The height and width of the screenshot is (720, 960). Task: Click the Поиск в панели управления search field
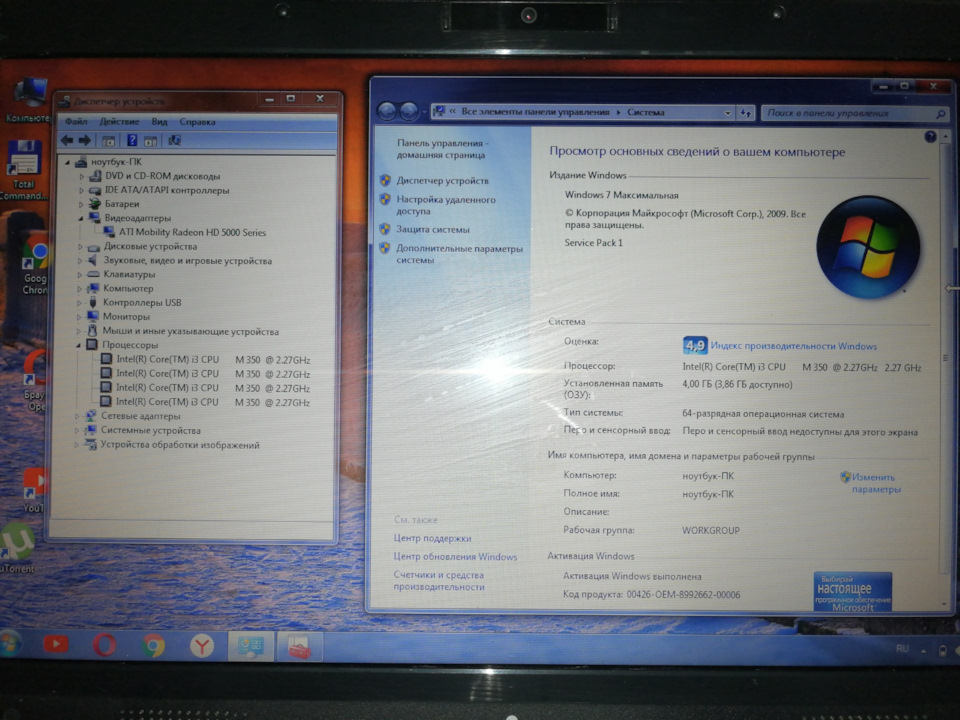coord(855,113)
